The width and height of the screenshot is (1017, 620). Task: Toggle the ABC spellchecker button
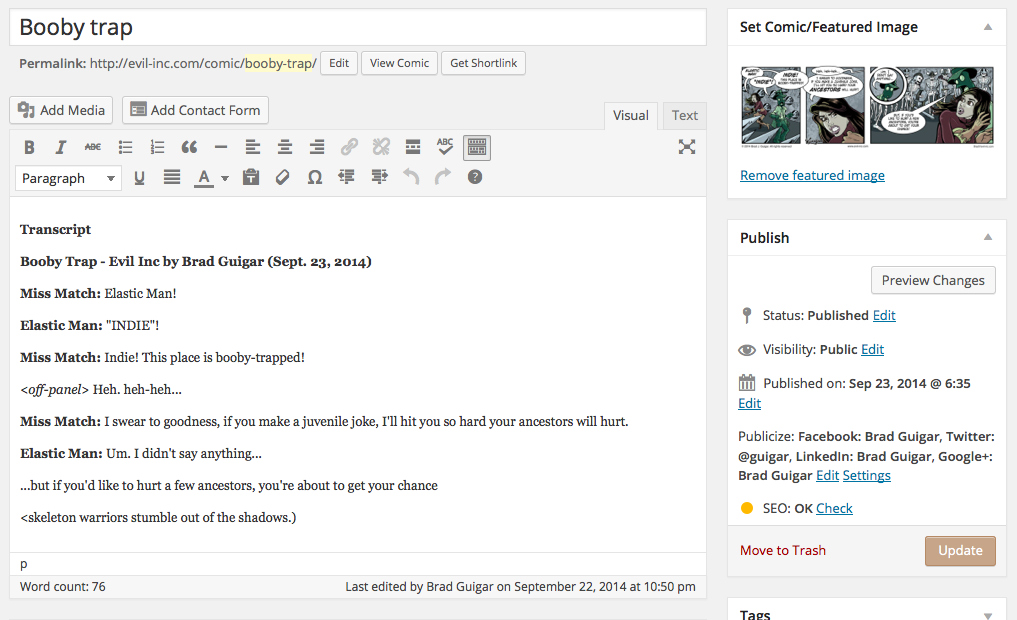tap(445, 147)
